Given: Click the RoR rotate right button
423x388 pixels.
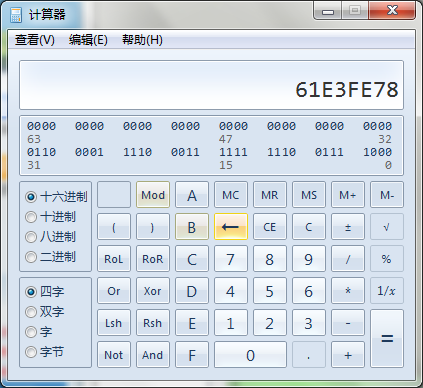Looking at the screenshot, I should (153, 259).
